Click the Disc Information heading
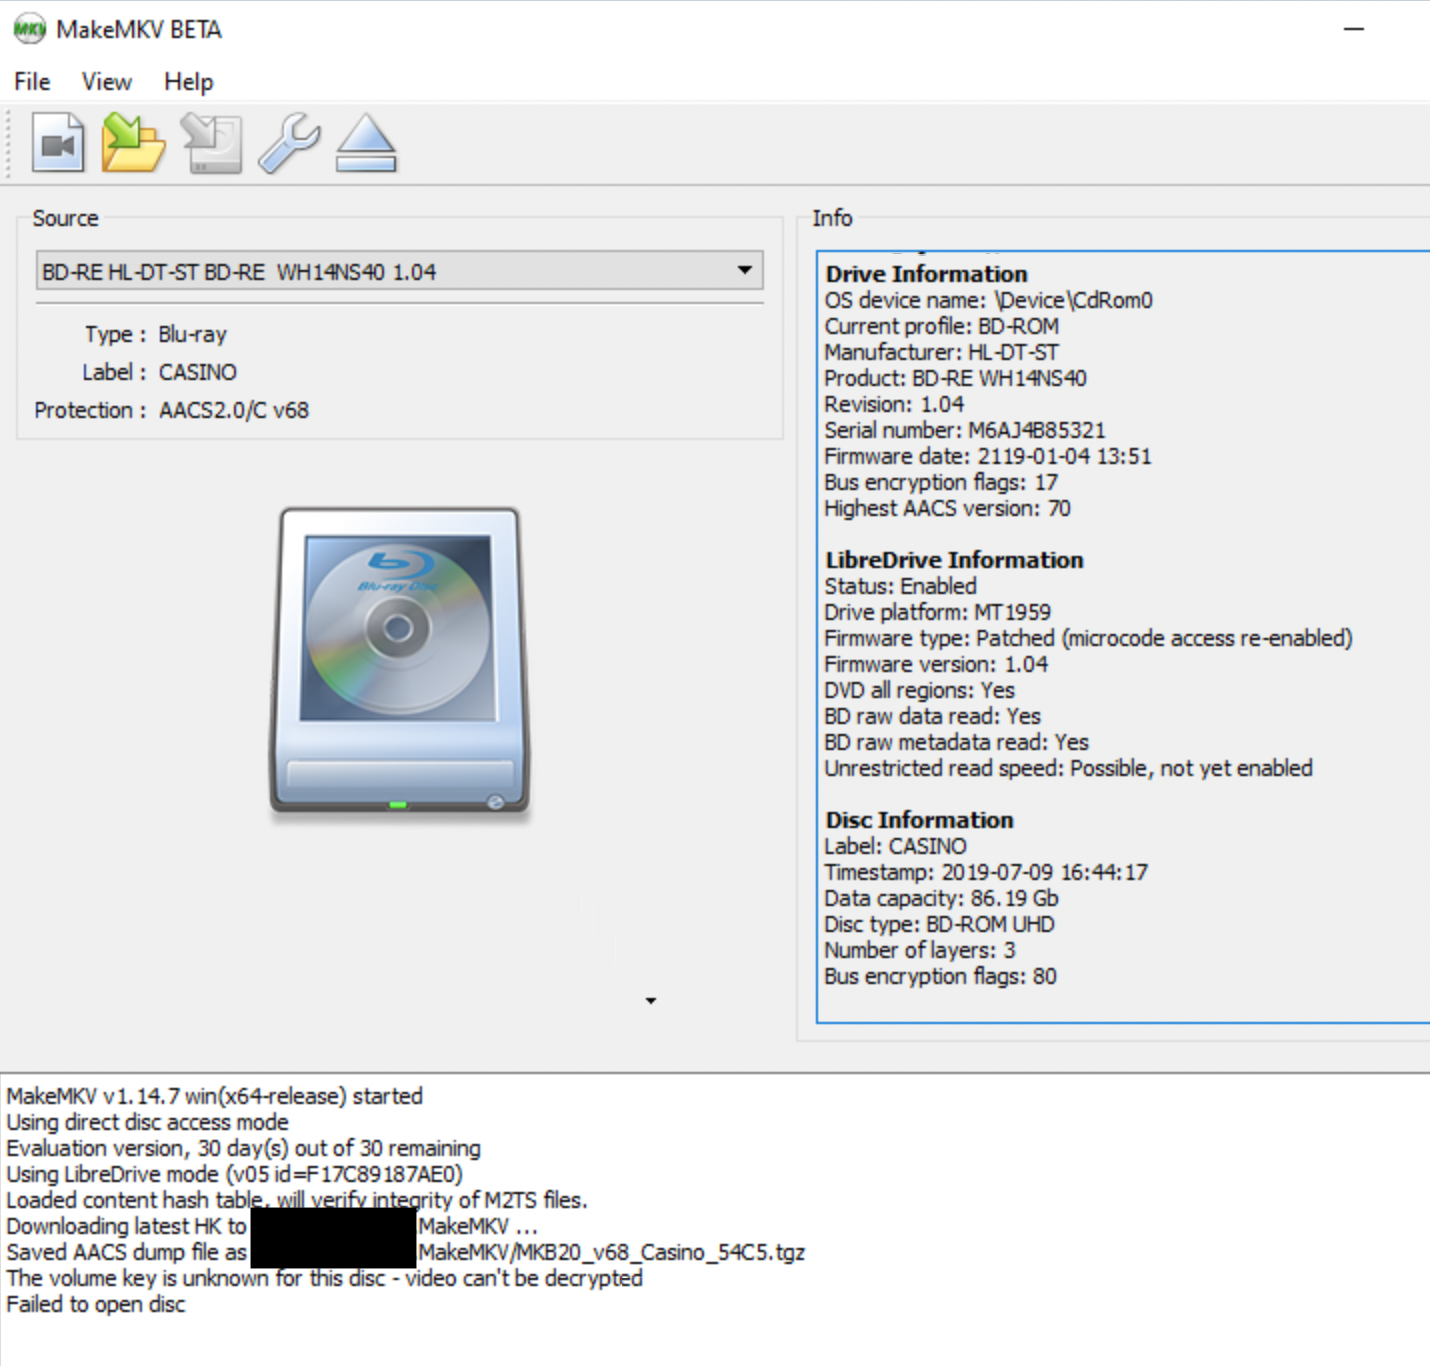 919,820
